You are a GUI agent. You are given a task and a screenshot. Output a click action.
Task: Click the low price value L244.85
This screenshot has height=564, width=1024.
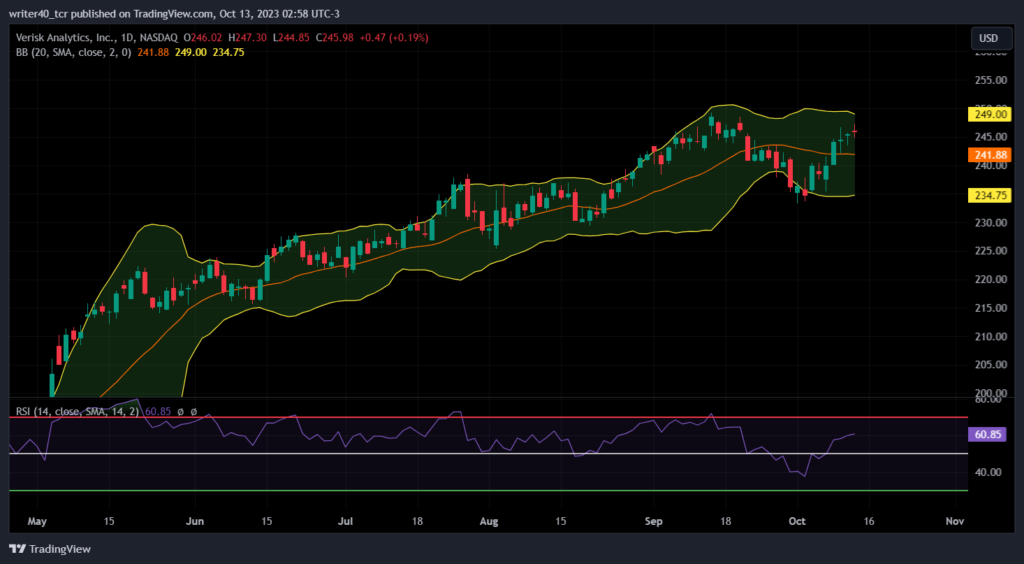coord(291,38)
